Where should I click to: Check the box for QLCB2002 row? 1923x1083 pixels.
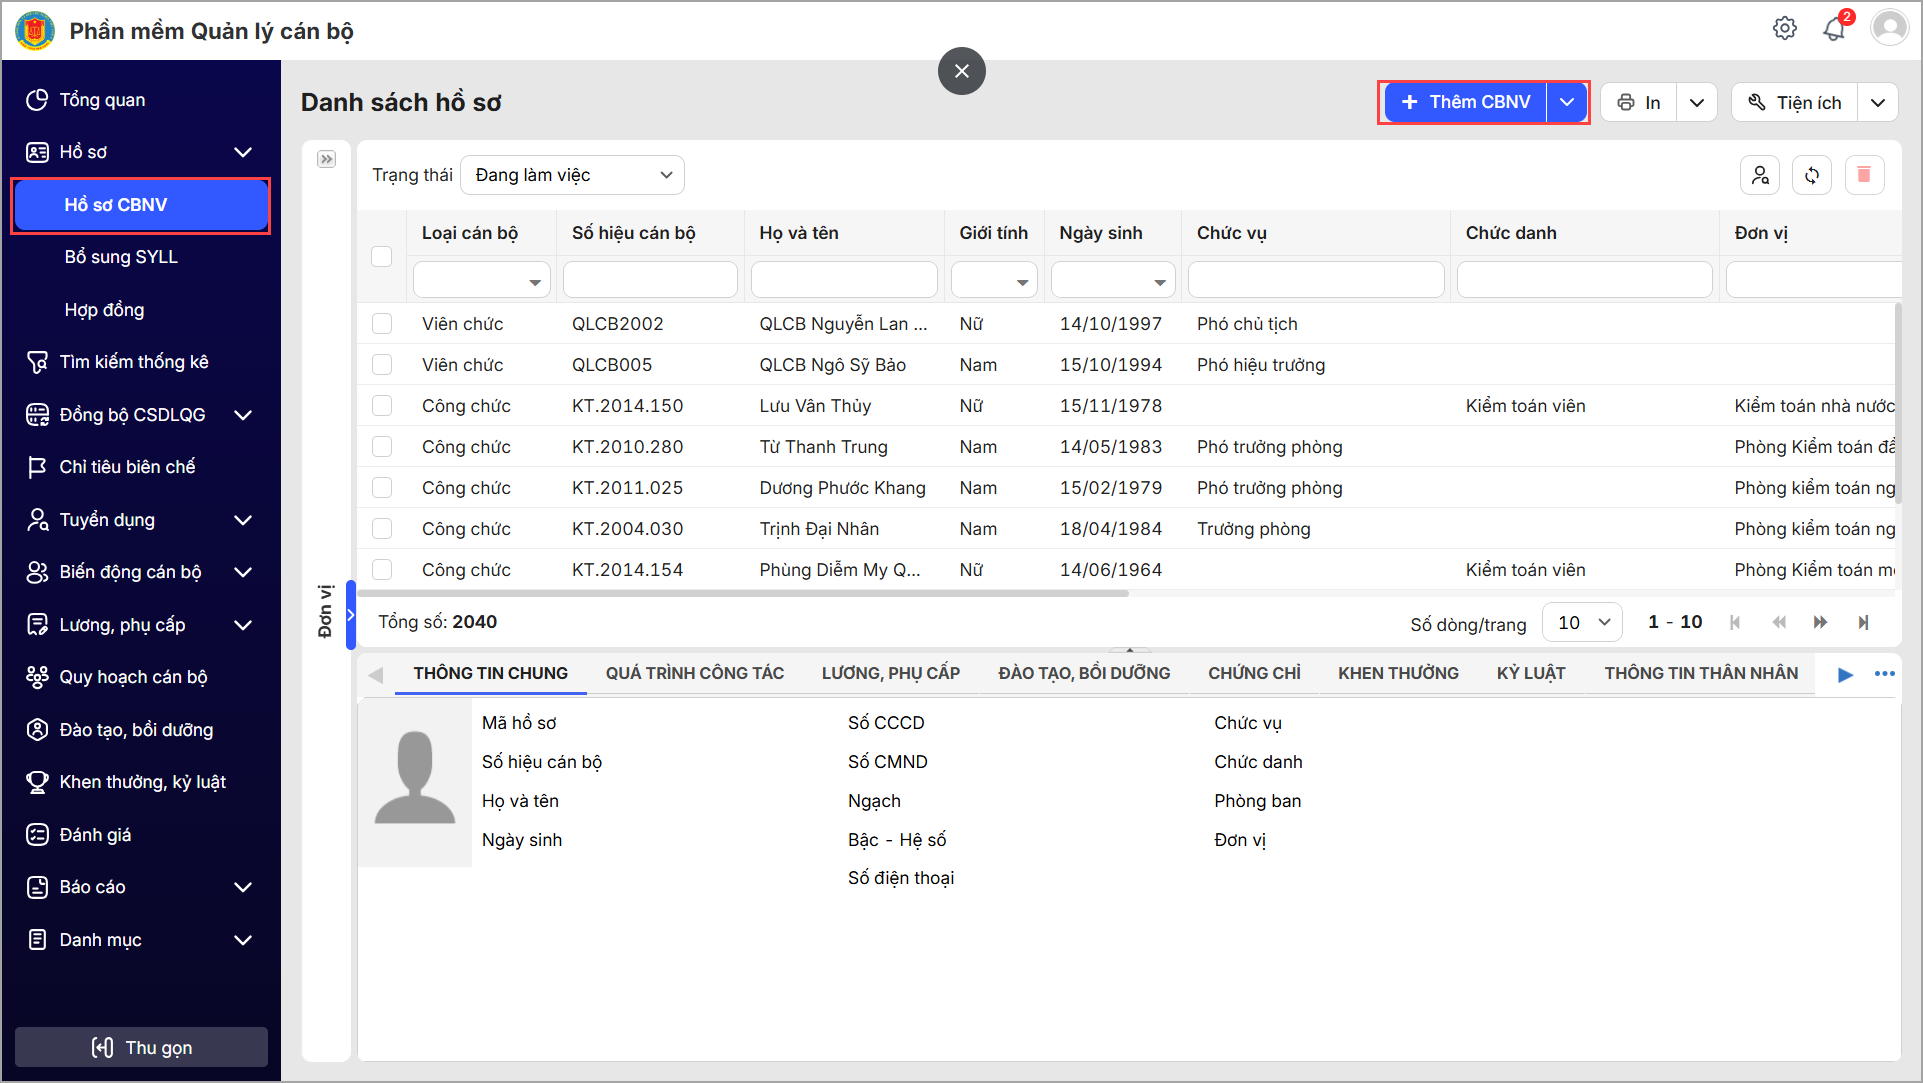point(382,324)
